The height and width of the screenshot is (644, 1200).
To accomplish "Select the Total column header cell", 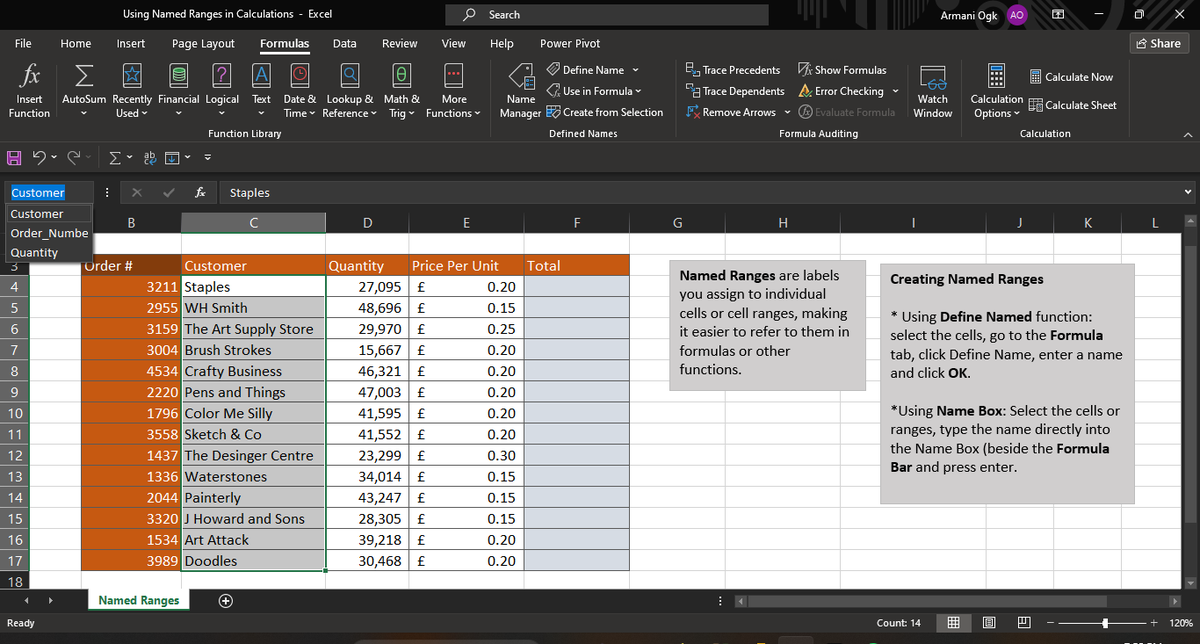I will [x=577, y=266].
